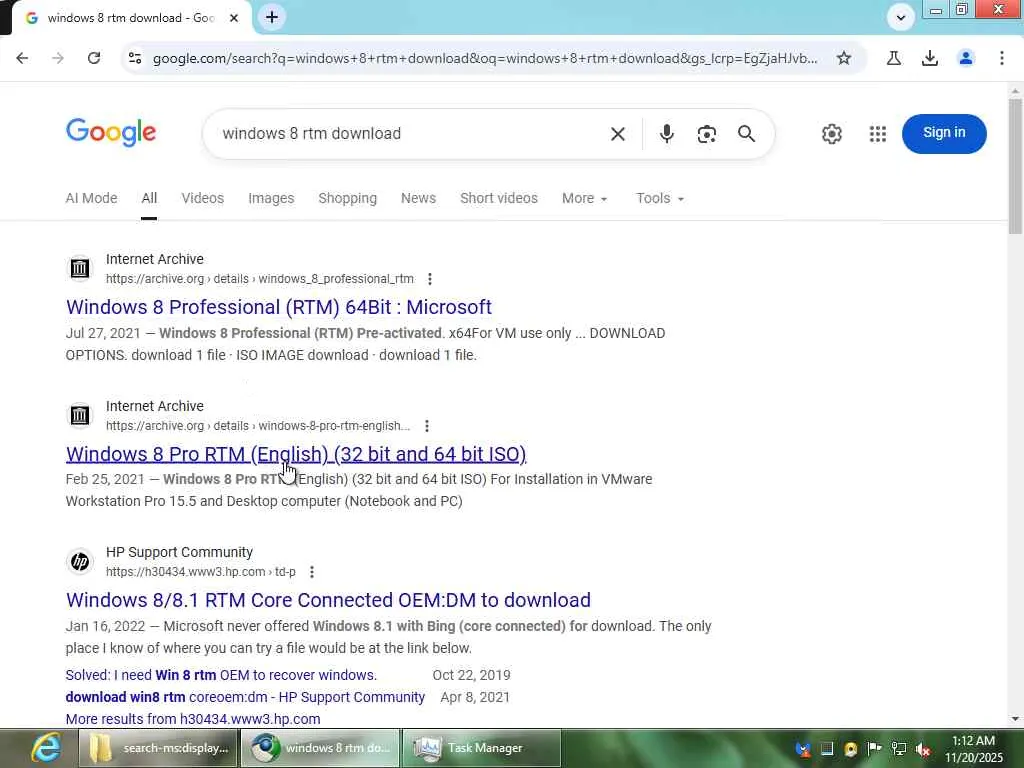Clear the Google search box
This screenshot has height=768, width=1024.
(618, 134)
